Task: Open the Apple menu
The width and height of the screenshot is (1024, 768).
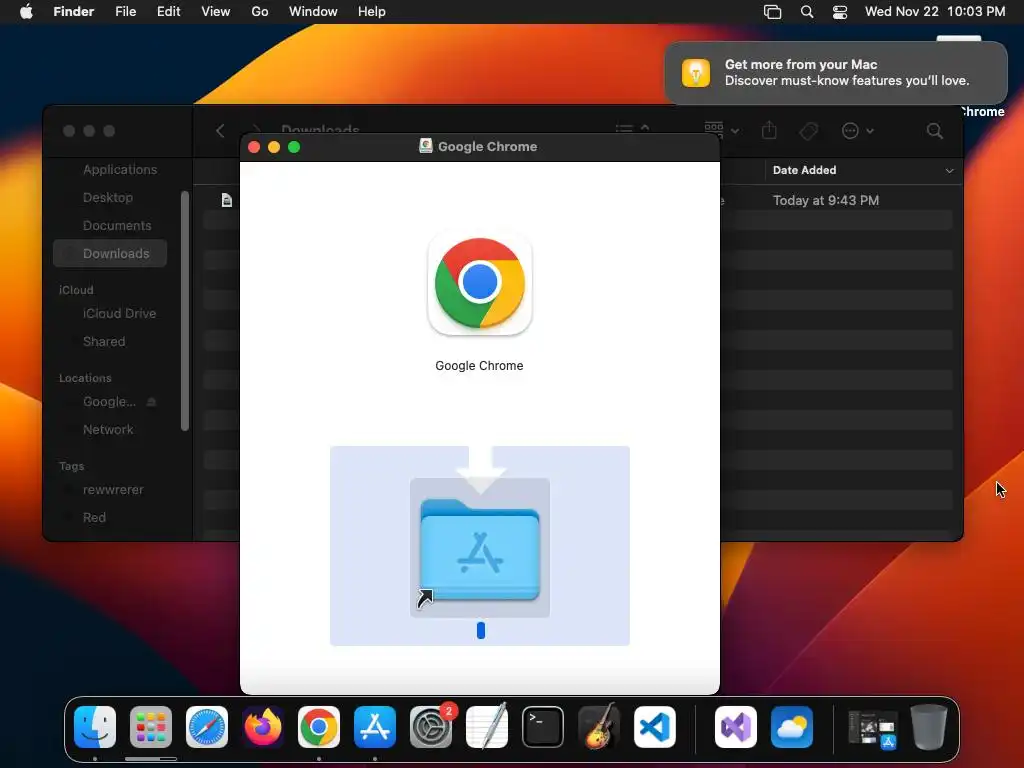Action: [x=26, y=12]
